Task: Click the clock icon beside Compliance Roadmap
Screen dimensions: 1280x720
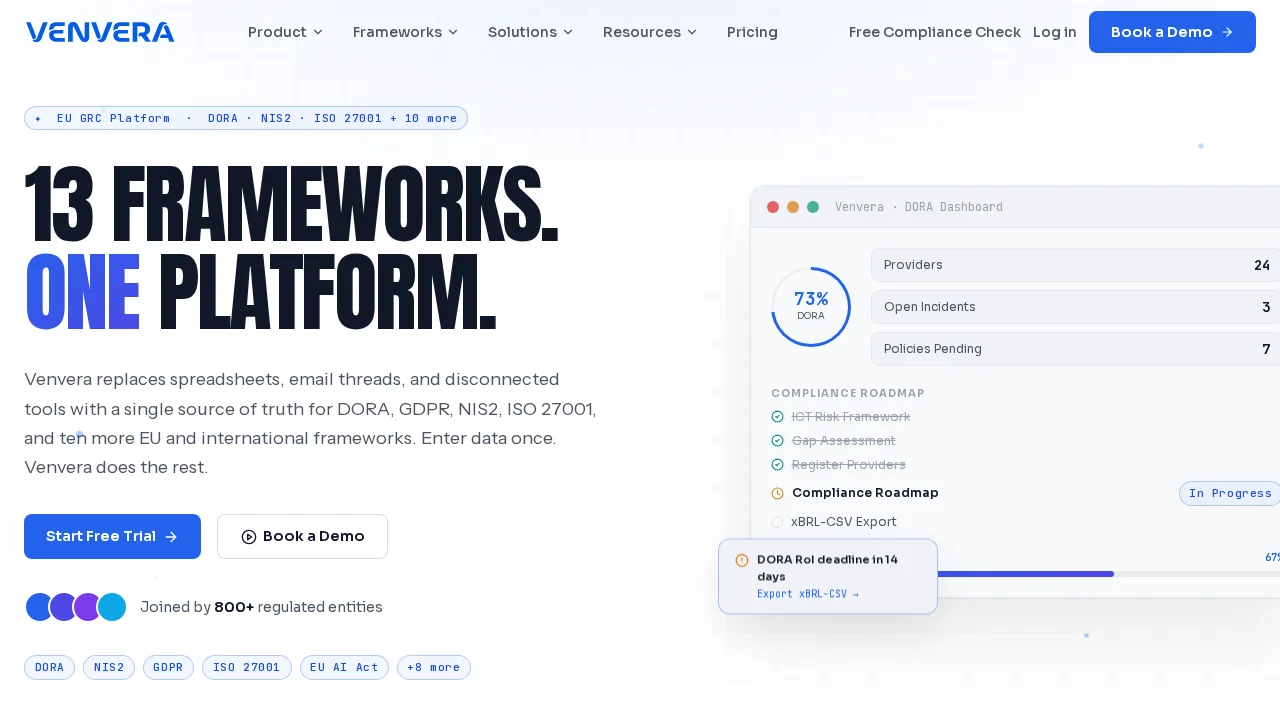Action: tap(777, 493)
